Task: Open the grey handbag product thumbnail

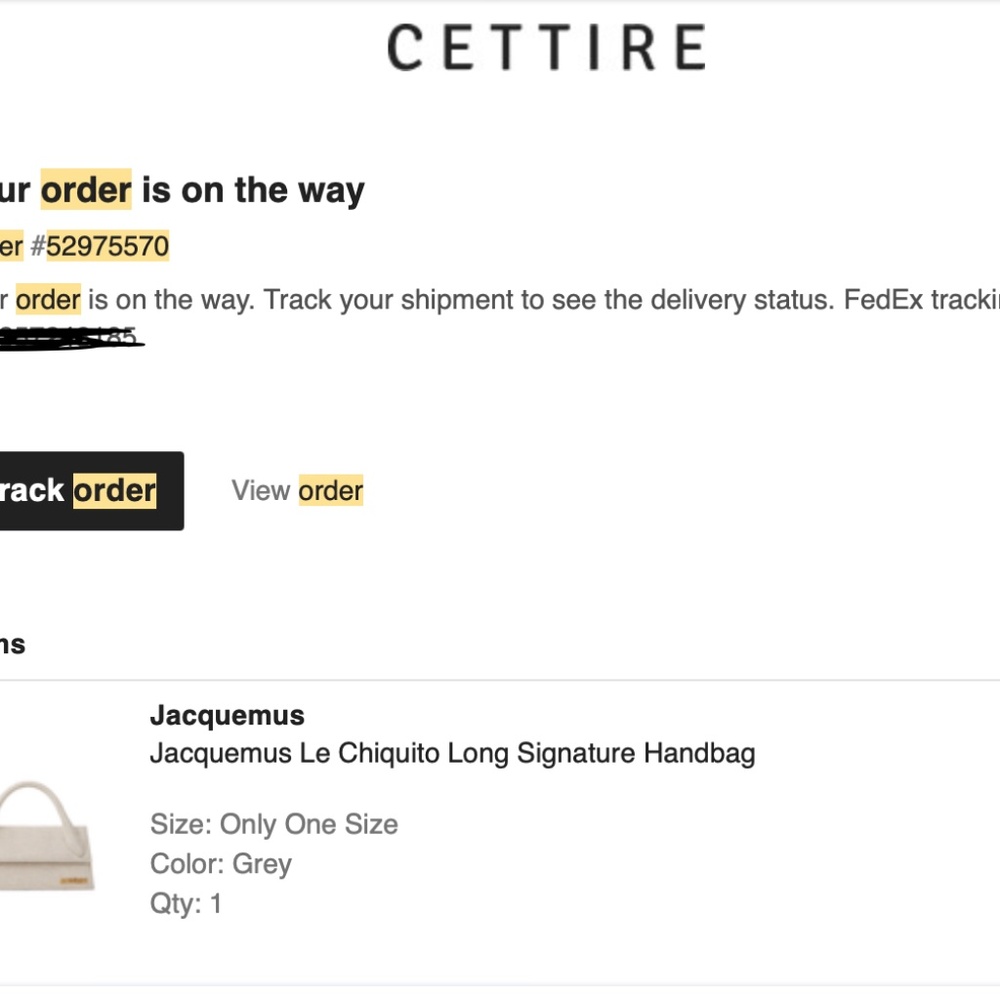Action: (x=47, y=836)
